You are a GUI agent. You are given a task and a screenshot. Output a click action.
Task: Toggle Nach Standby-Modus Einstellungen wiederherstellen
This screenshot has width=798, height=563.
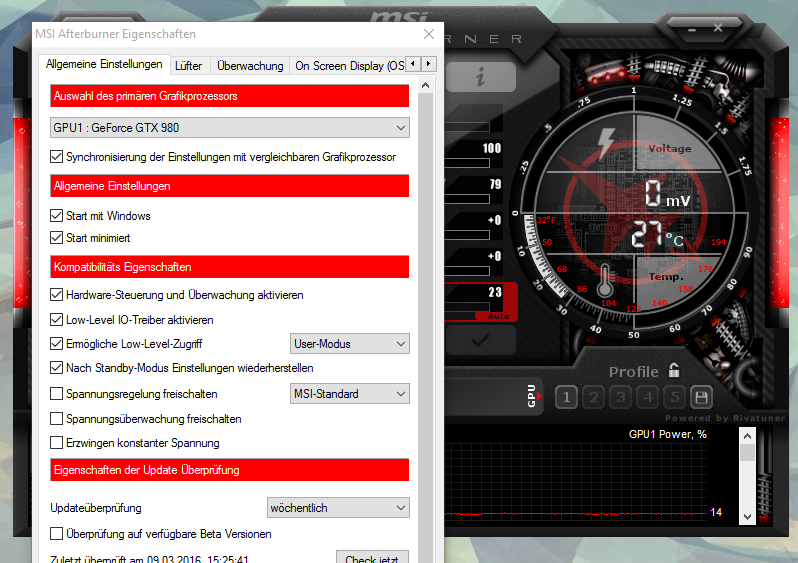tap(56, 368)
